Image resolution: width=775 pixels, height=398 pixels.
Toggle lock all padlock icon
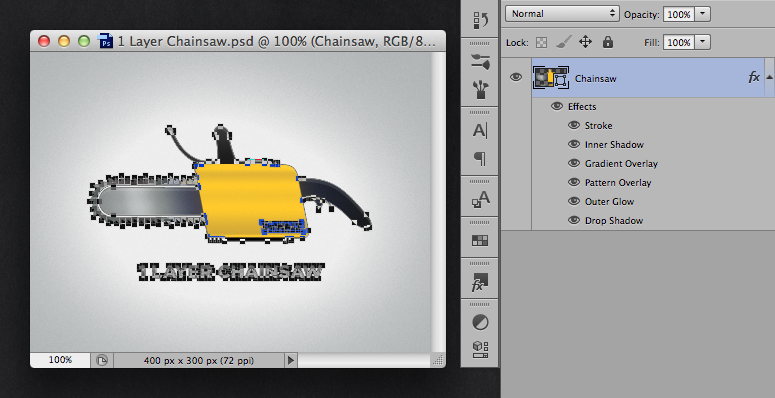(607, 42)
